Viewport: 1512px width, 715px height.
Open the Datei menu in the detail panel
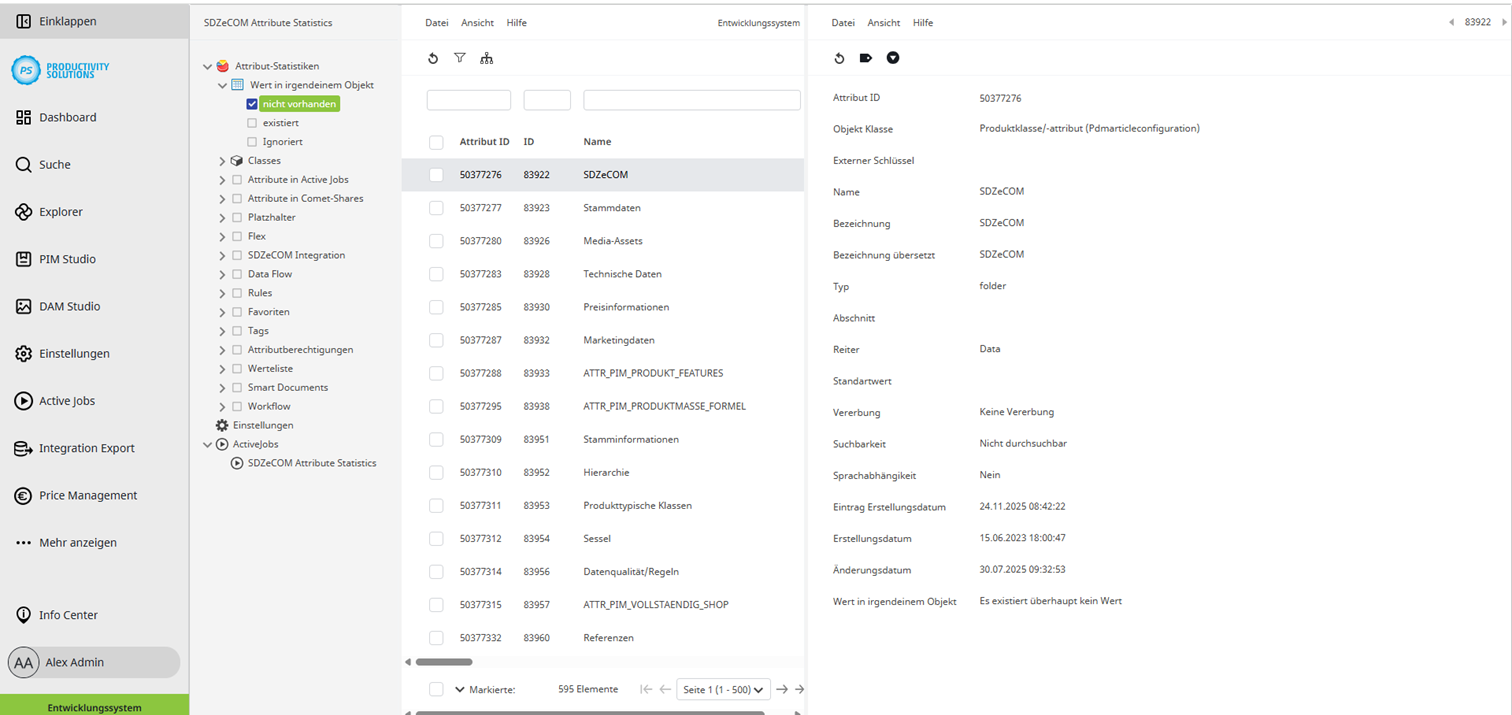[x=843, y=22]
